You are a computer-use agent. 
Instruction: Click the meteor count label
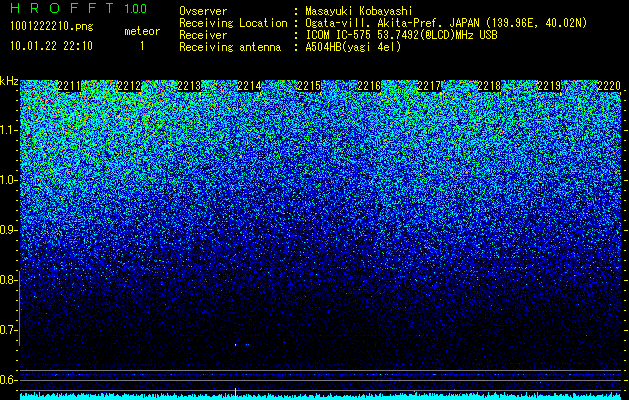pyautogui.click(x=142, y=31)
